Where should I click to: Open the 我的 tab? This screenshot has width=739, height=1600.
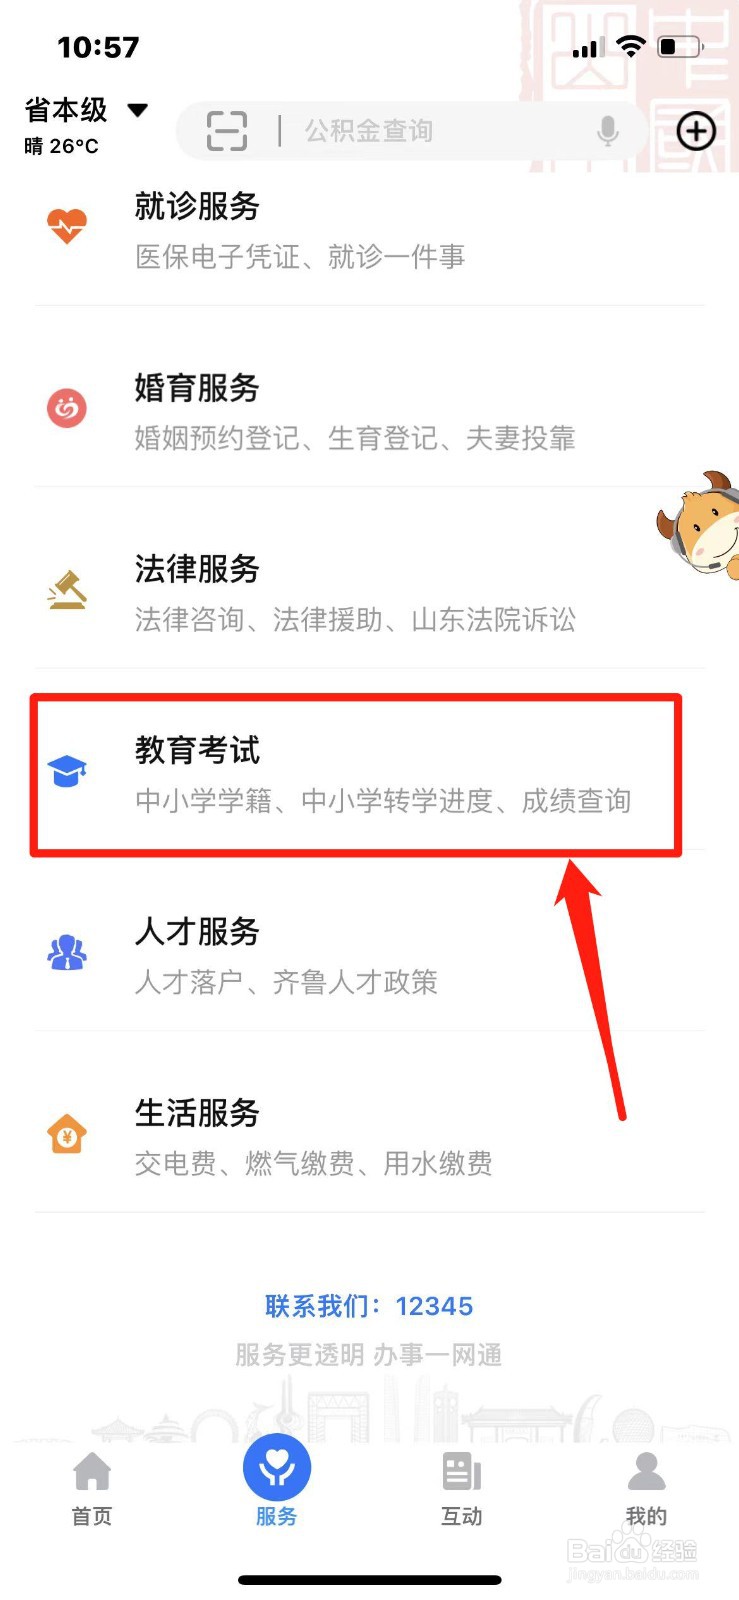tap(646, 1488)
